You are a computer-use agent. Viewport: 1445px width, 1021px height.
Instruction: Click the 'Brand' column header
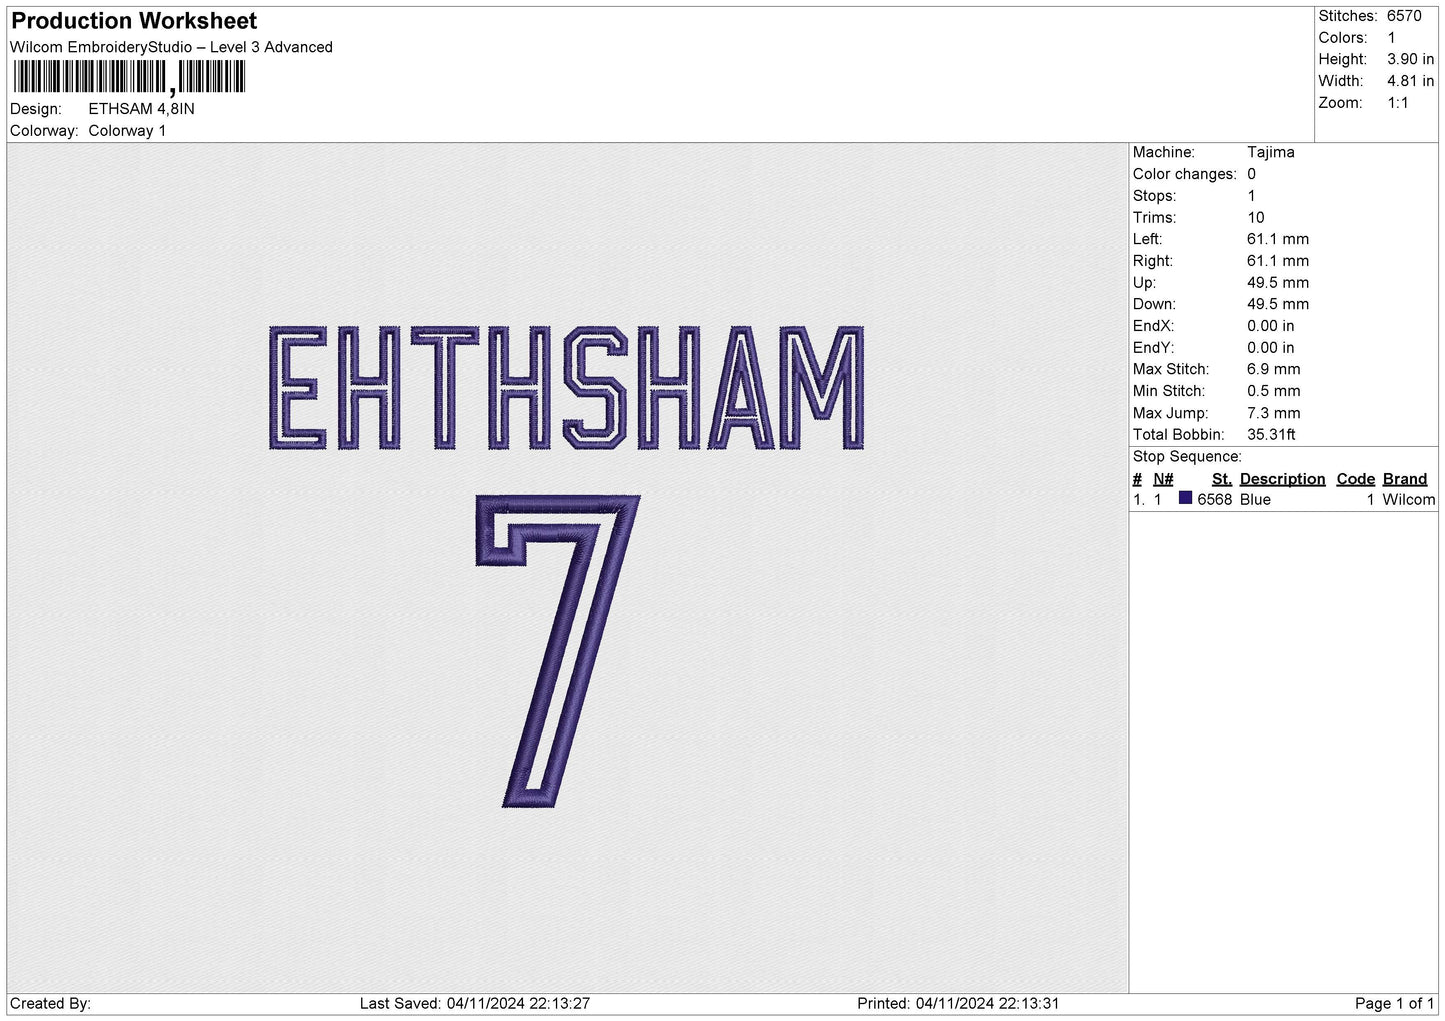[1405, 479]
